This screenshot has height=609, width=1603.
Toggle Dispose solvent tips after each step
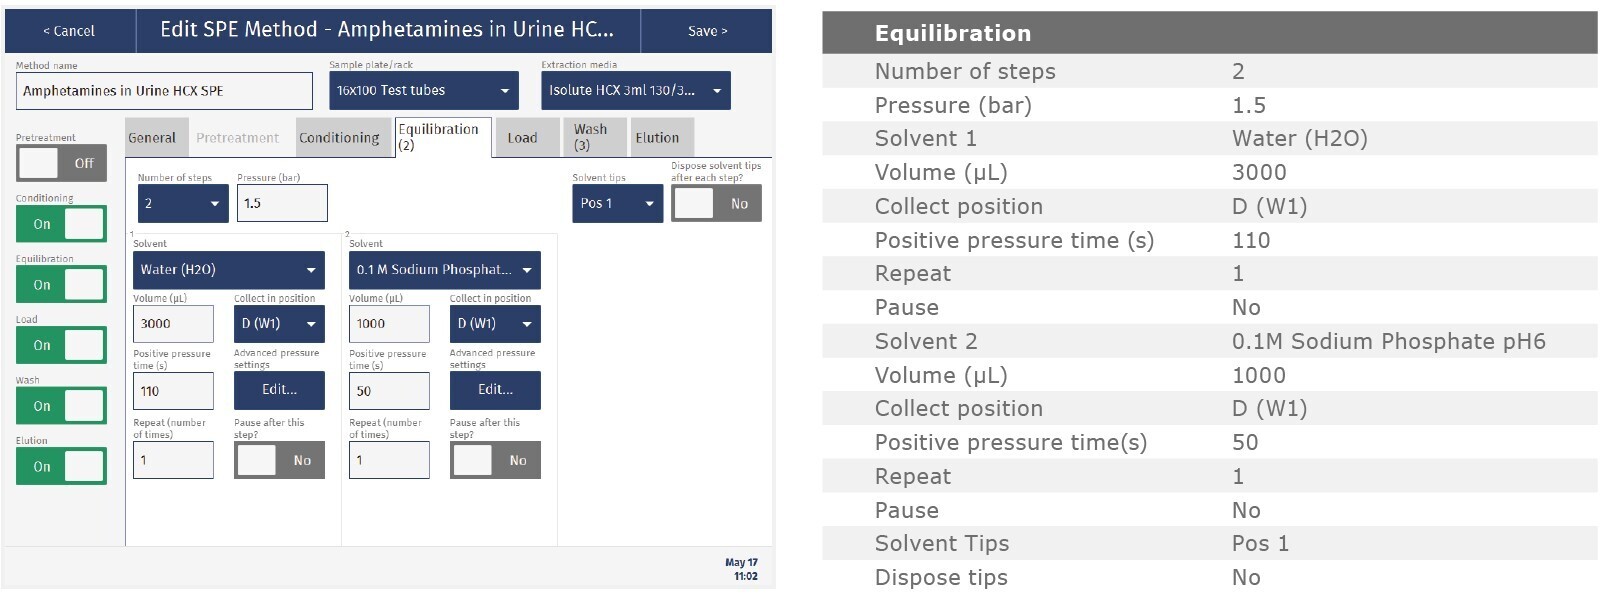pos(716,204)
